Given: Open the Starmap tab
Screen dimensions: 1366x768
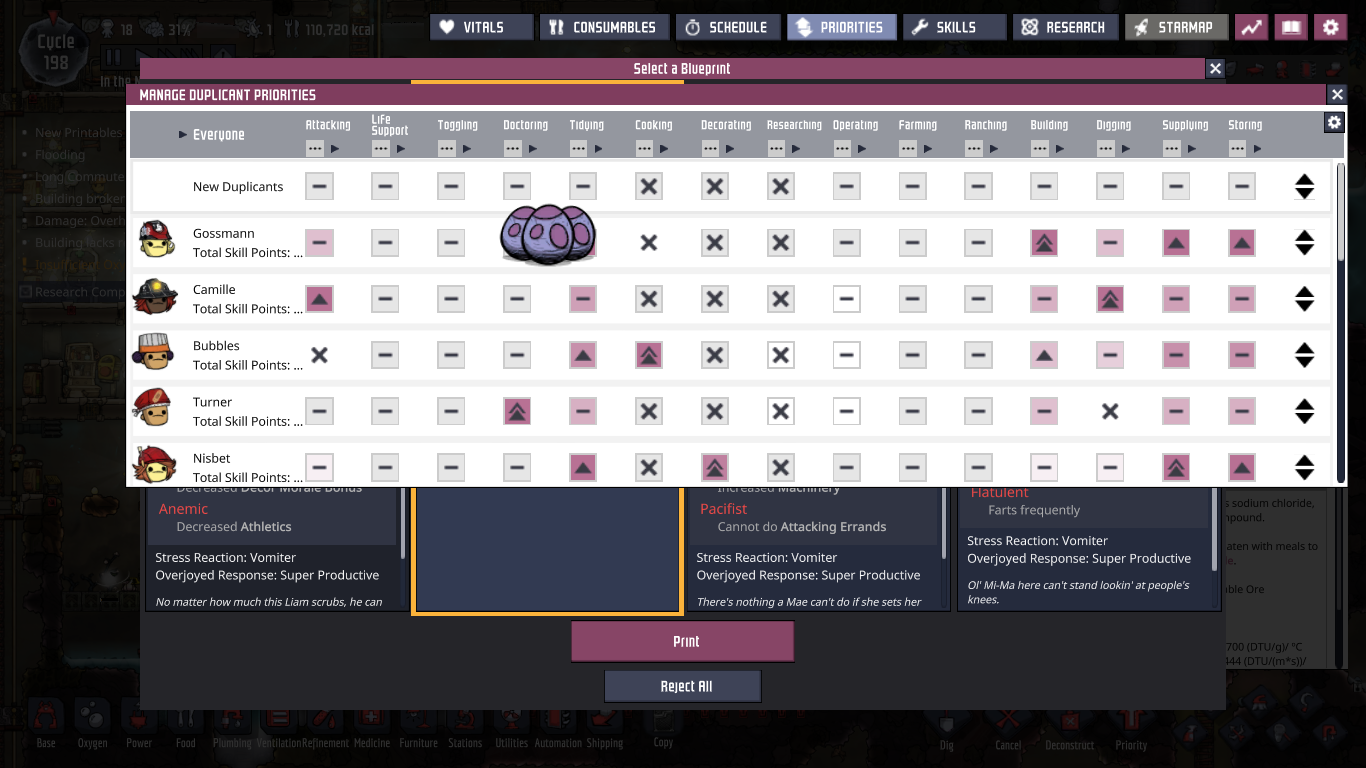Looking at the screenshot, I should (1176, 27).
